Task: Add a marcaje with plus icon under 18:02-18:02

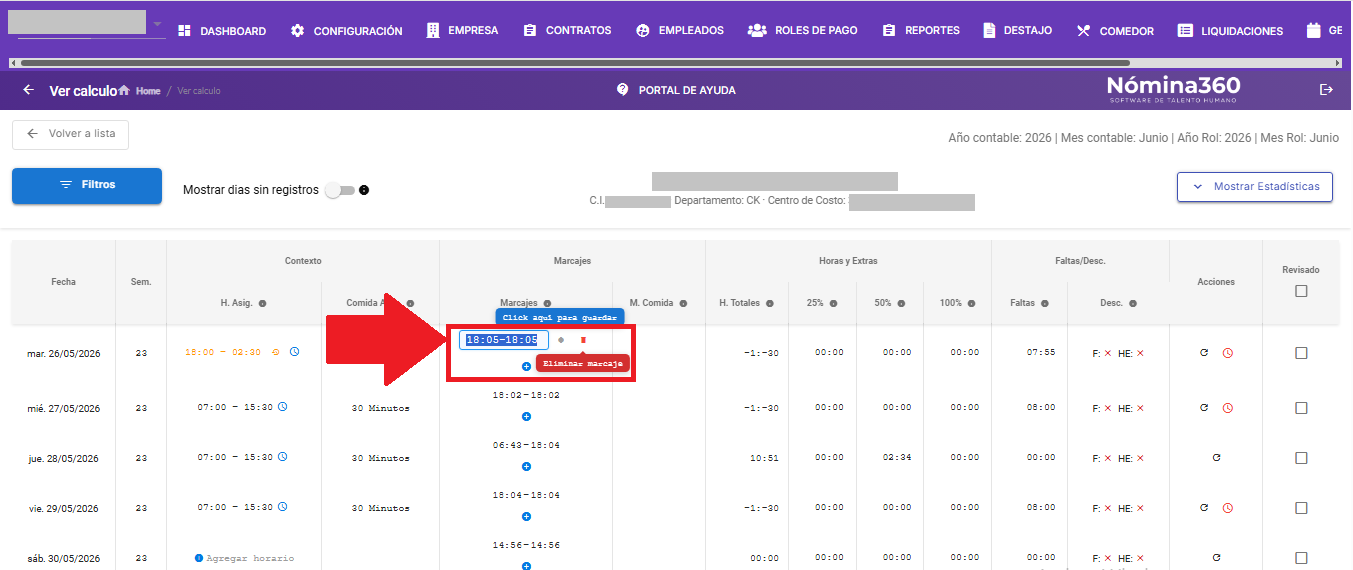Action: tap(526, 417)
